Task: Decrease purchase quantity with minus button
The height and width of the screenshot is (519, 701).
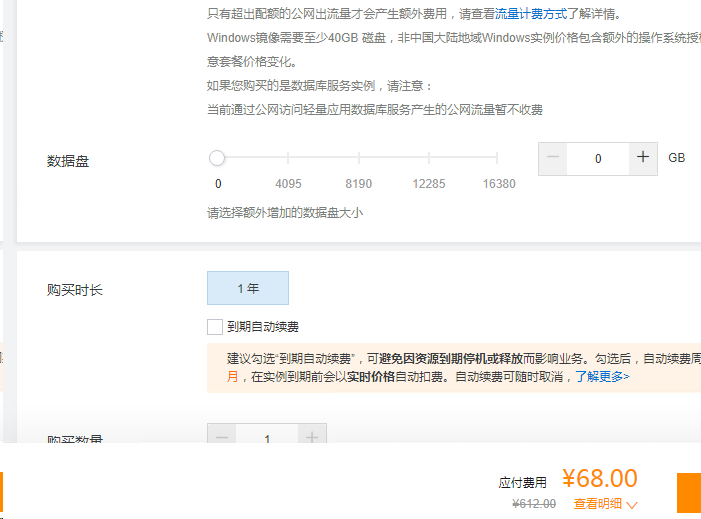Action: (x=222, y=436)
